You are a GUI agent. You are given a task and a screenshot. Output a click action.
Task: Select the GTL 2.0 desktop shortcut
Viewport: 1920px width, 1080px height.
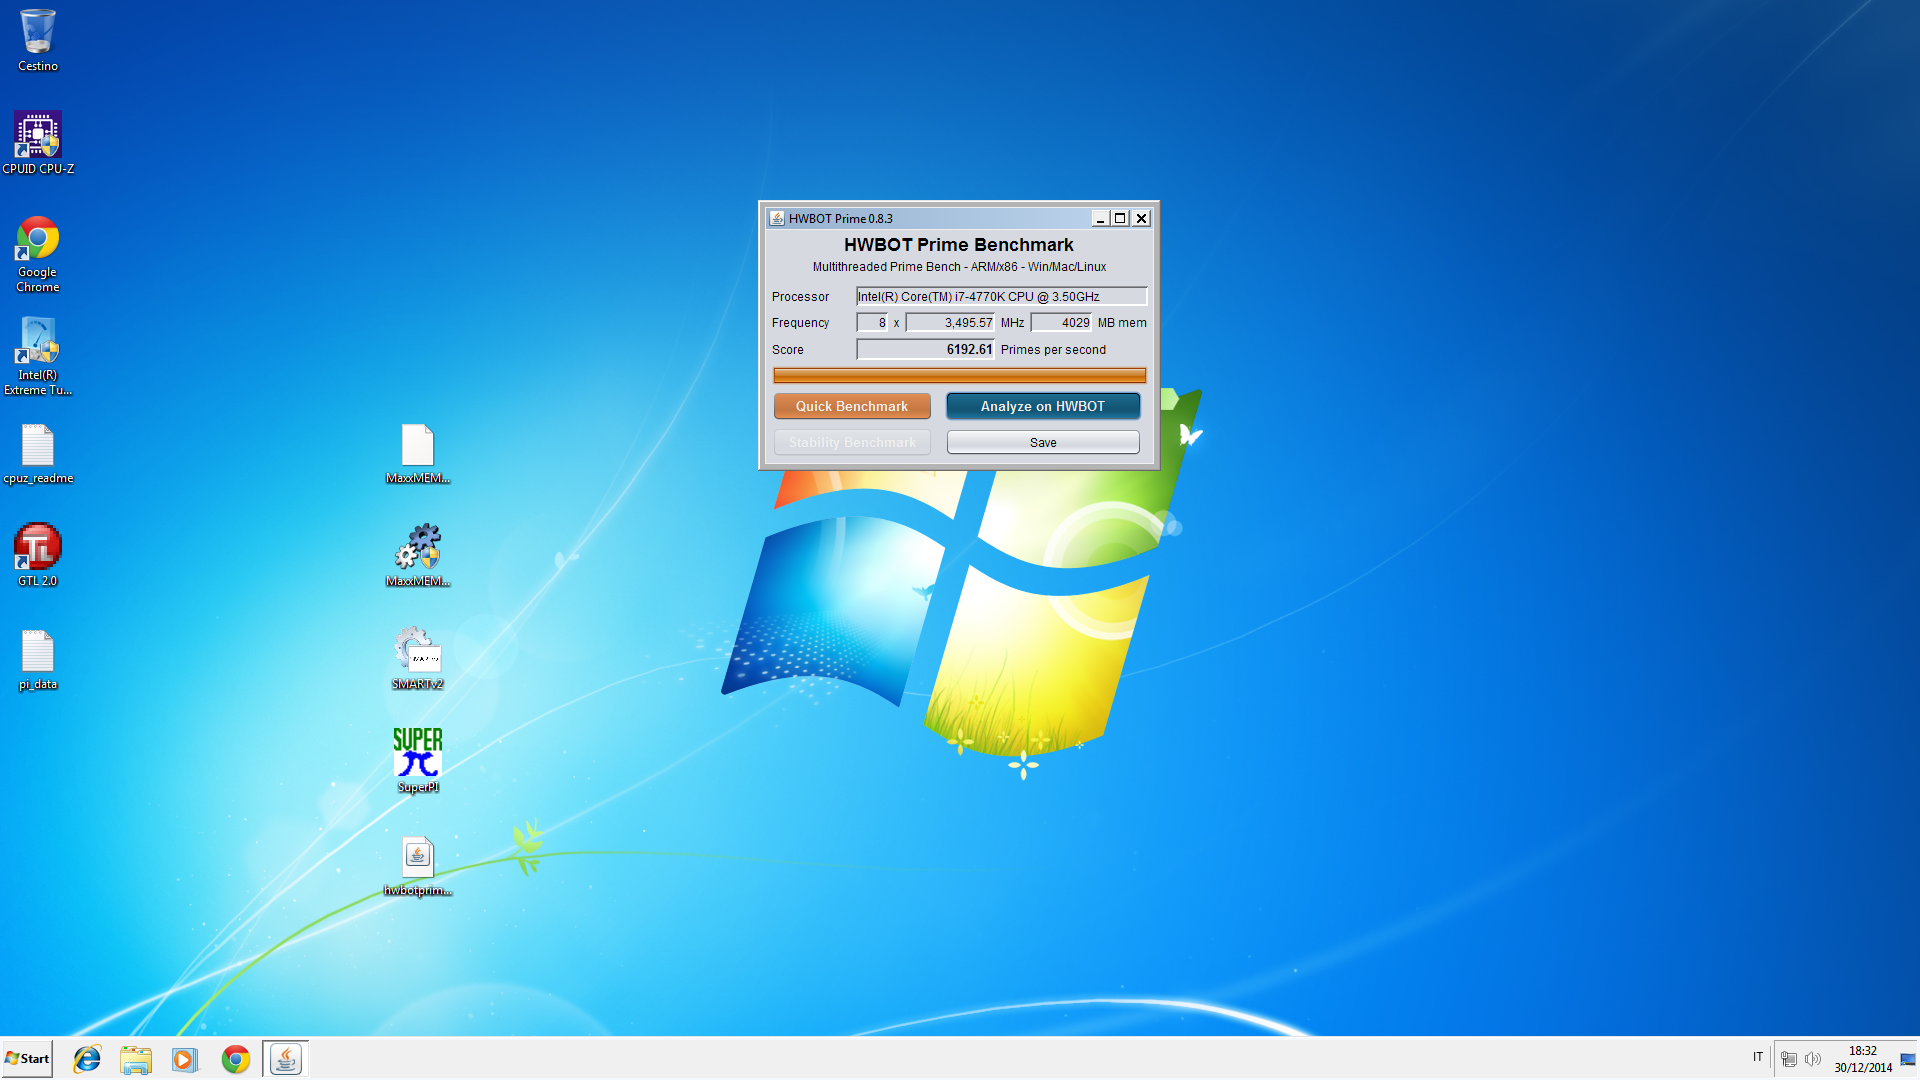(38, 555)
